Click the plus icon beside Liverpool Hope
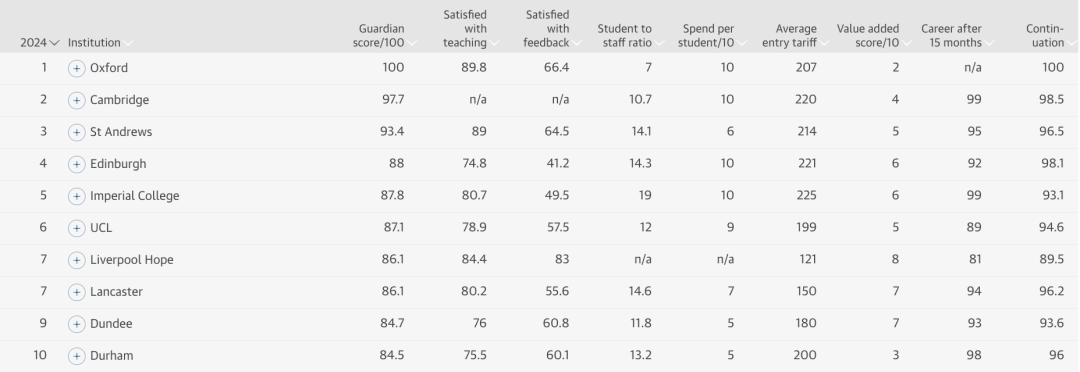Viewport: 1080px width, 372px height. 76,260
